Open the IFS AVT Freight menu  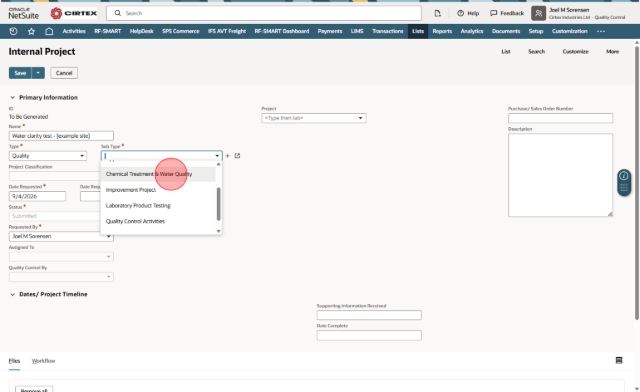click(227, 31)
